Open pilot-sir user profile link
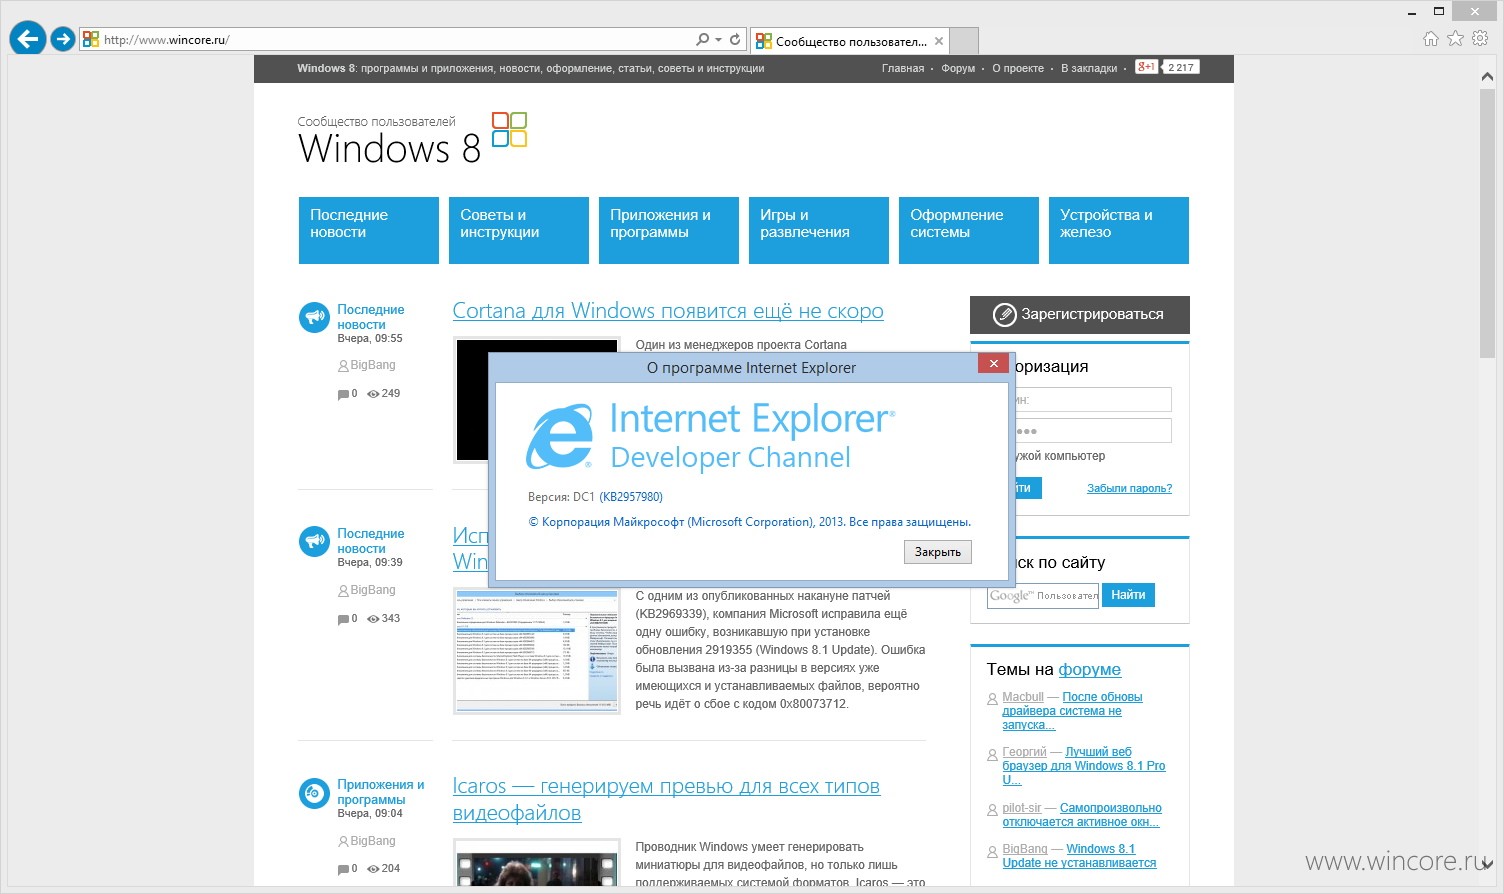 coord(1022,808)
